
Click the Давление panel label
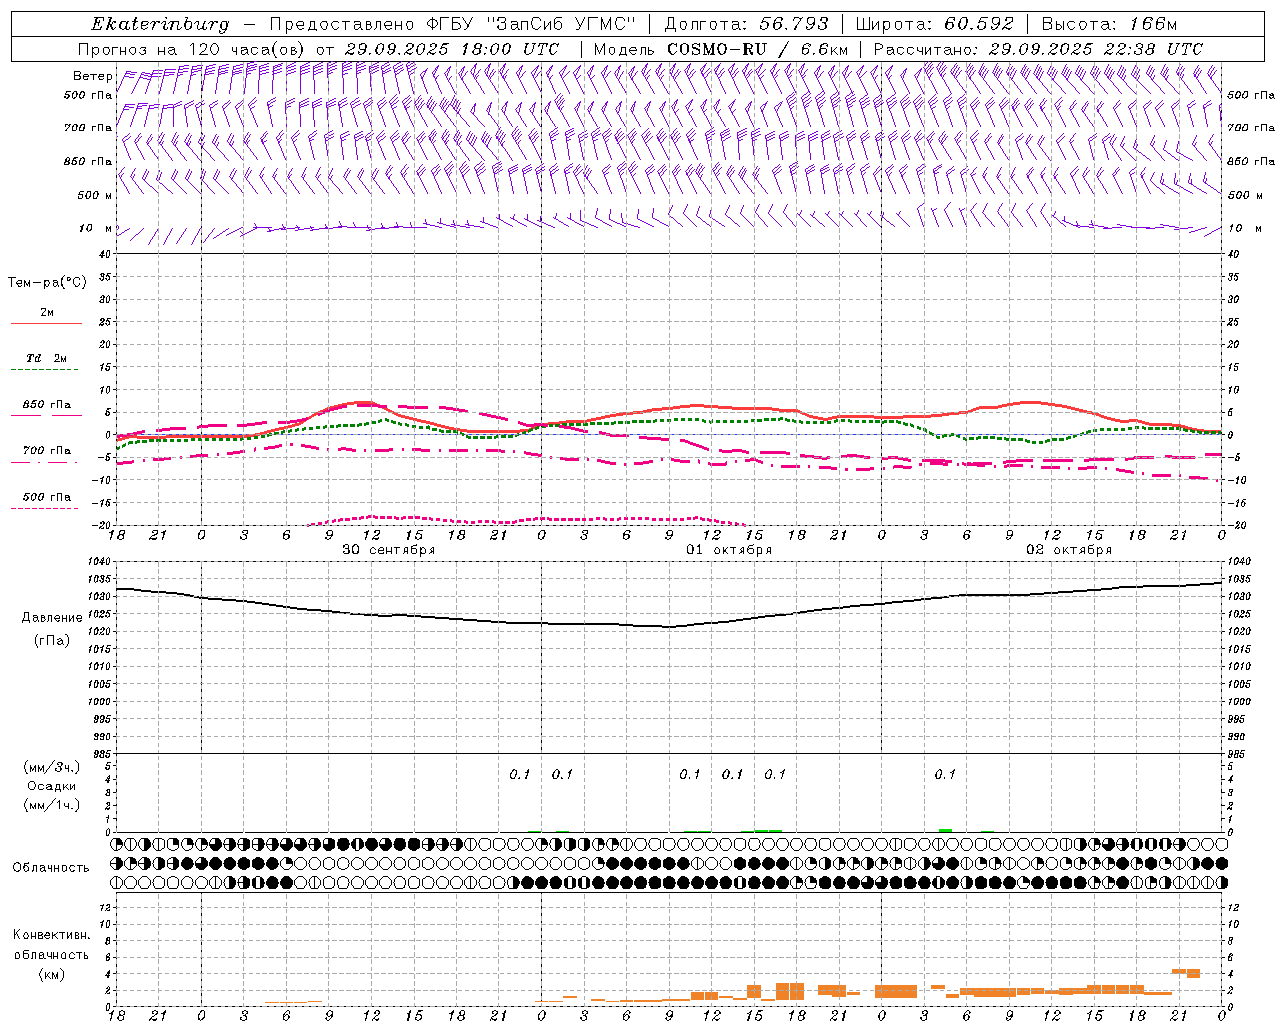pos(52,618)
